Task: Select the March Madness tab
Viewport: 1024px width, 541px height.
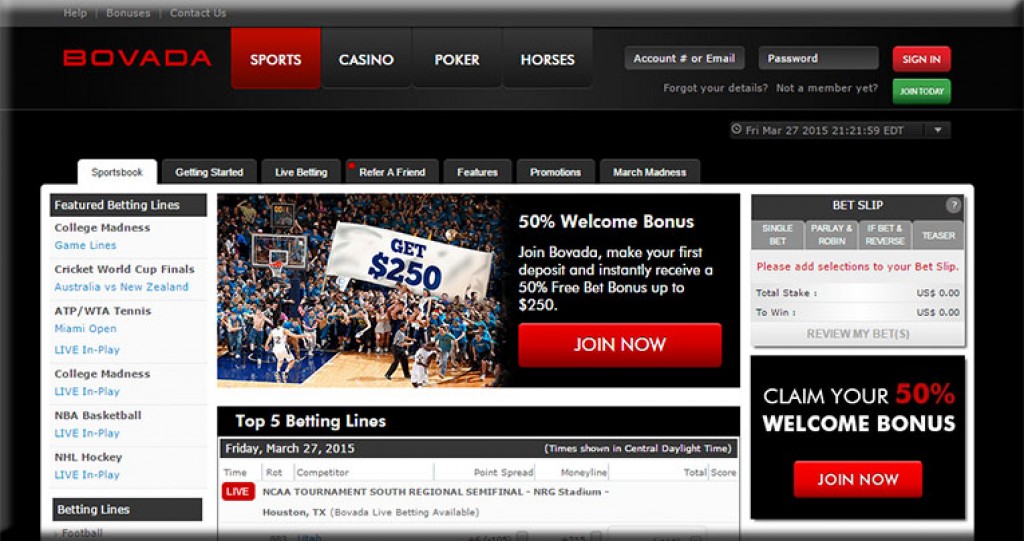Action: coord(649,172)
